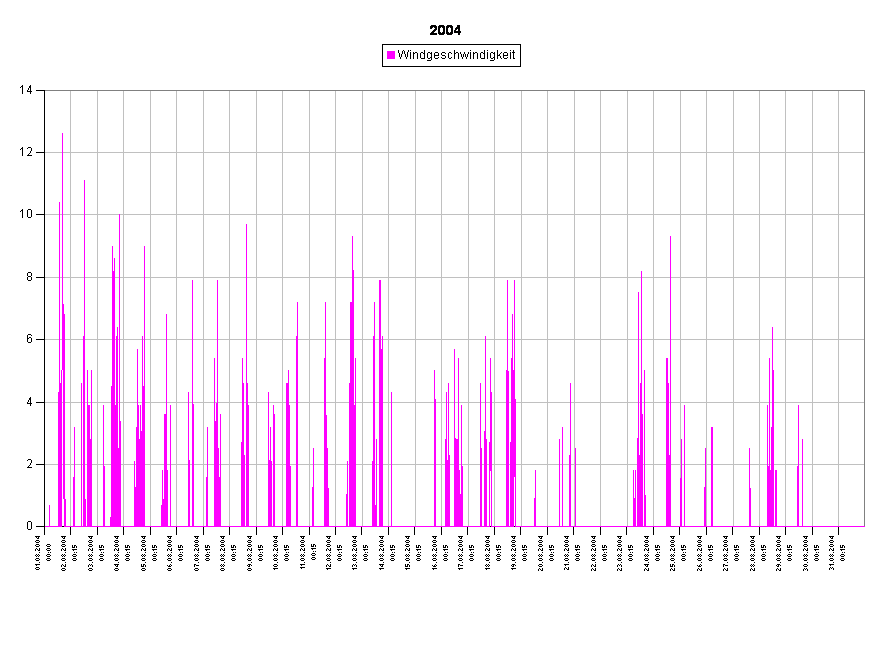893x662 pixels.
Task: Click empty plot area right of the last bar
Action: click(x=835, y=400)
